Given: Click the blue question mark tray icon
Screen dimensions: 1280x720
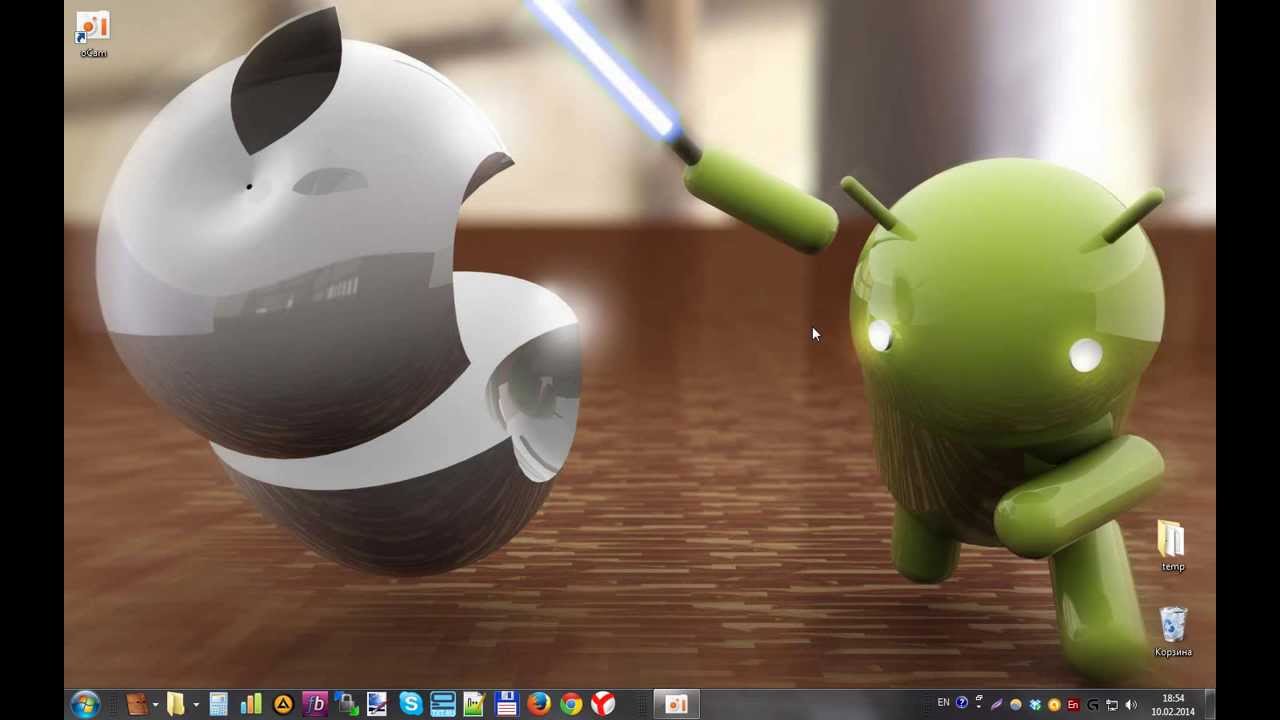Looking at the screenshot, I should click(962, 703).
